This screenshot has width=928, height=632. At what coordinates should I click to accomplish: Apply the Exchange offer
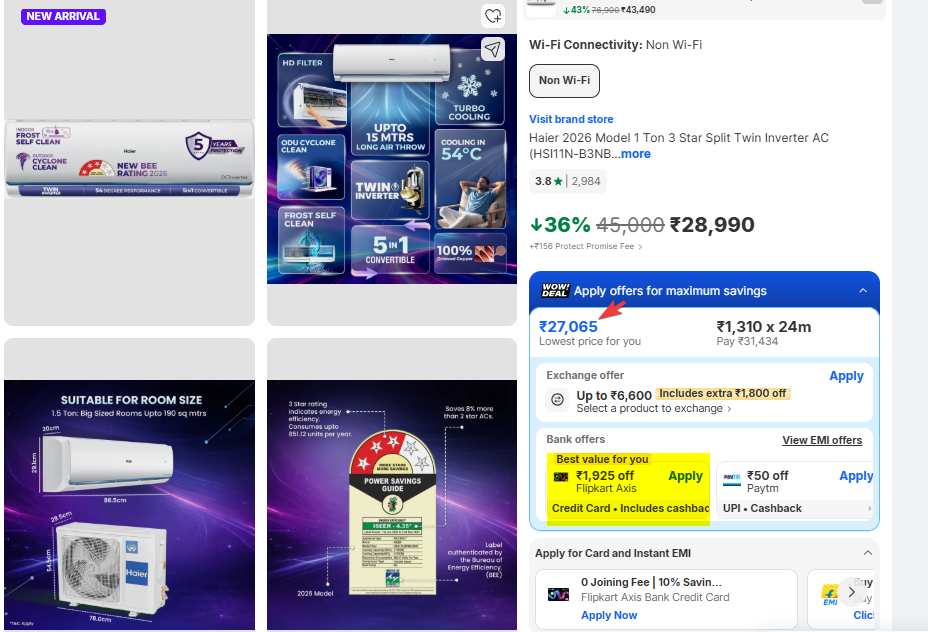(846, 376)
